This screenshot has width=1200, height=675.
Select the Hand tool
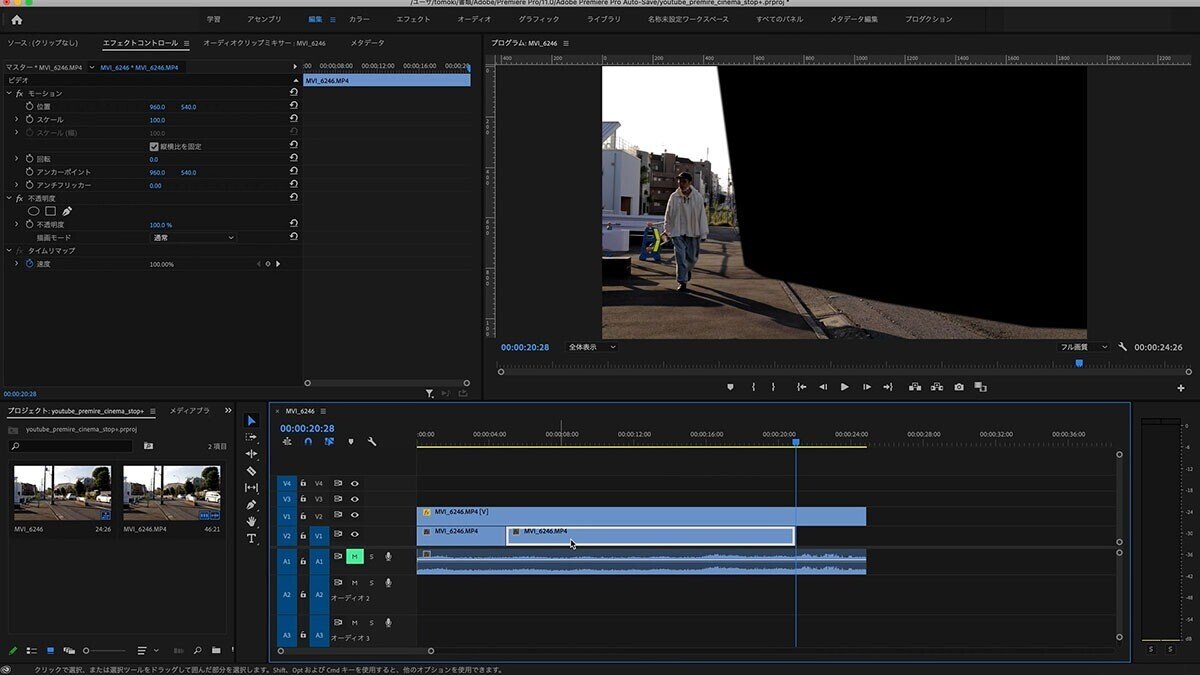click(x=251, y=521)
